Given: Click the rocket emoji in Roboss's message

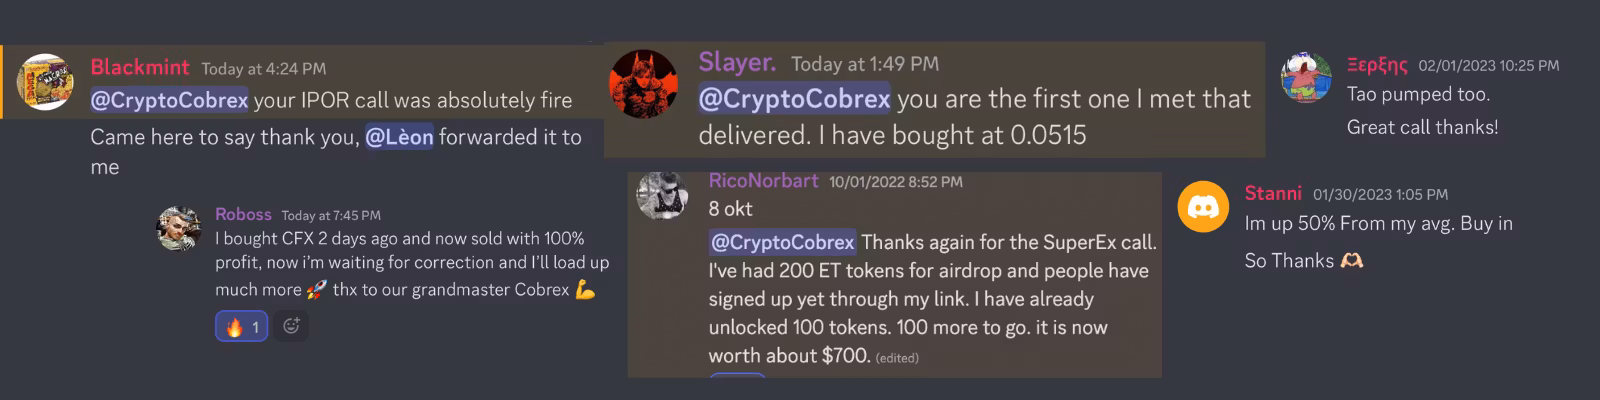Looking at the screenshot, I should click(316, 290).
